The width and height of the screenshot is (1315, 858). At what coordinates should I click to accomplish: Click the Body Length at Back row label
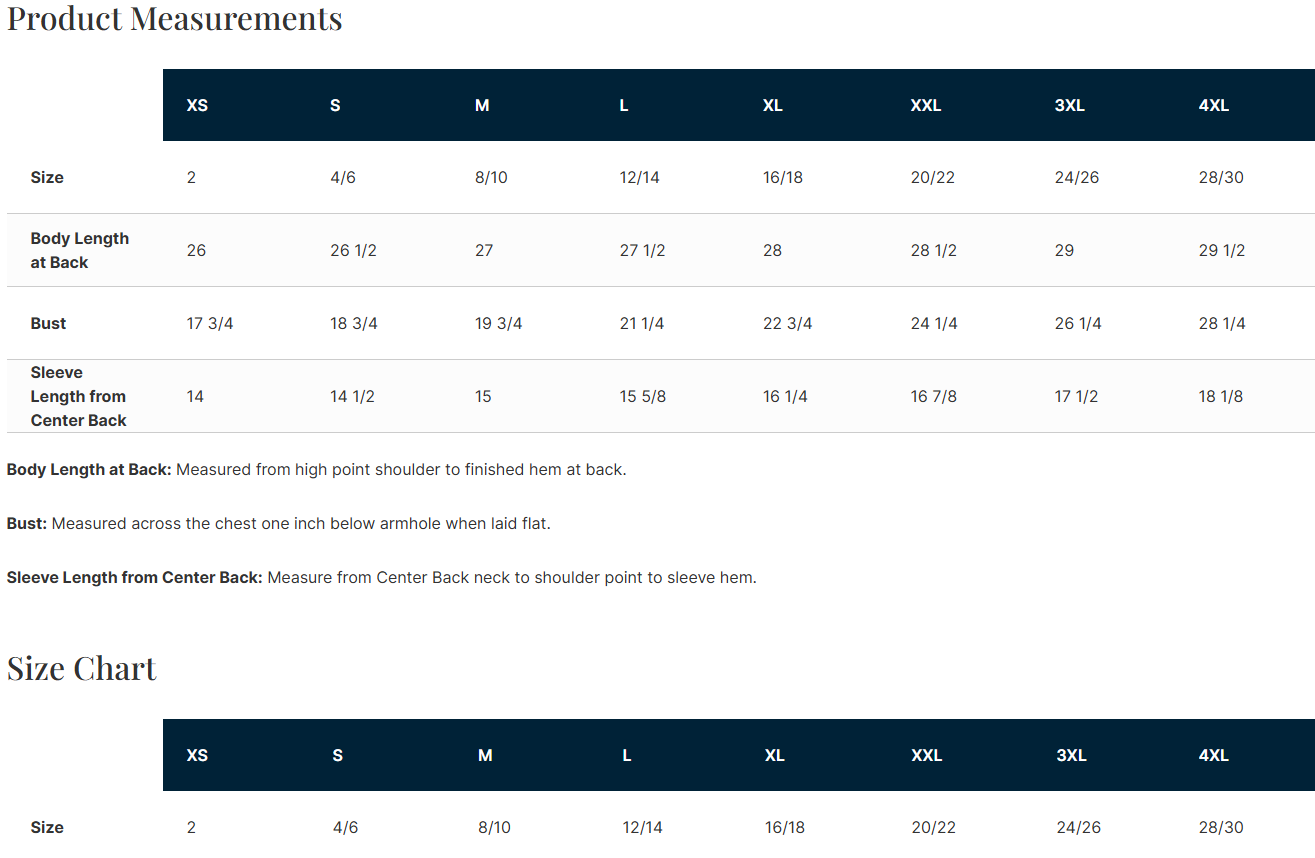(80, 250)
